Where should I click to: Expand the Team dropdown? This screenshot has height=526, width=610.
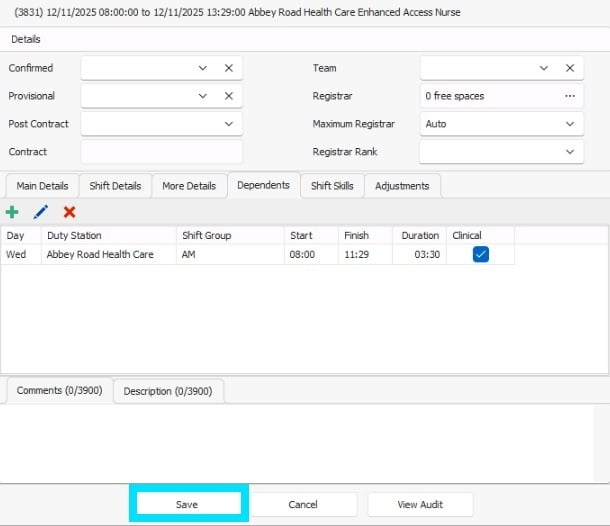[x=544, y=68]
